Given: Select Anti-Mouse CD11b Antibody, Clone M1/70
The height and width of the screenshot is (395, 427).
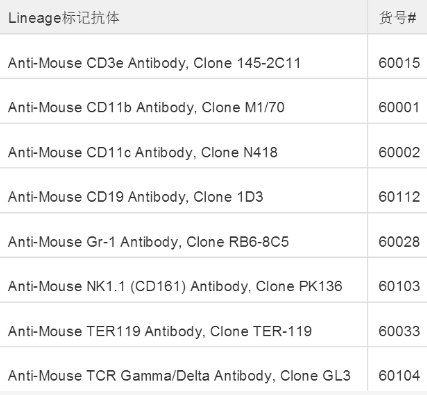Looking at the screenshot, I should pos(146,107).
